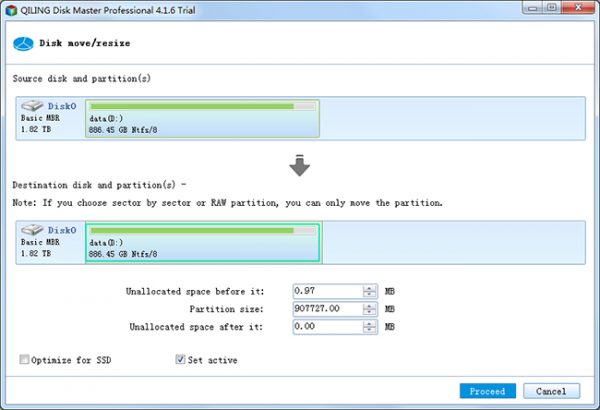The height and width of the screenshot is (410, 600).
Task: Minimize the QILING Disk Master window
Action: [533, 8]
